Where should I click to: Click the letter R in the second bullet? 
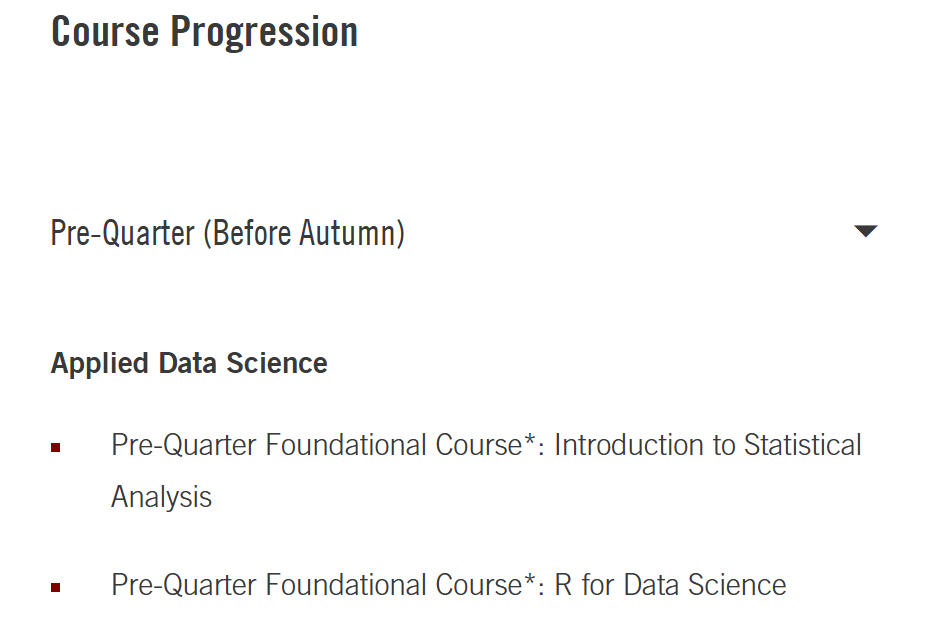coord(563,585)
